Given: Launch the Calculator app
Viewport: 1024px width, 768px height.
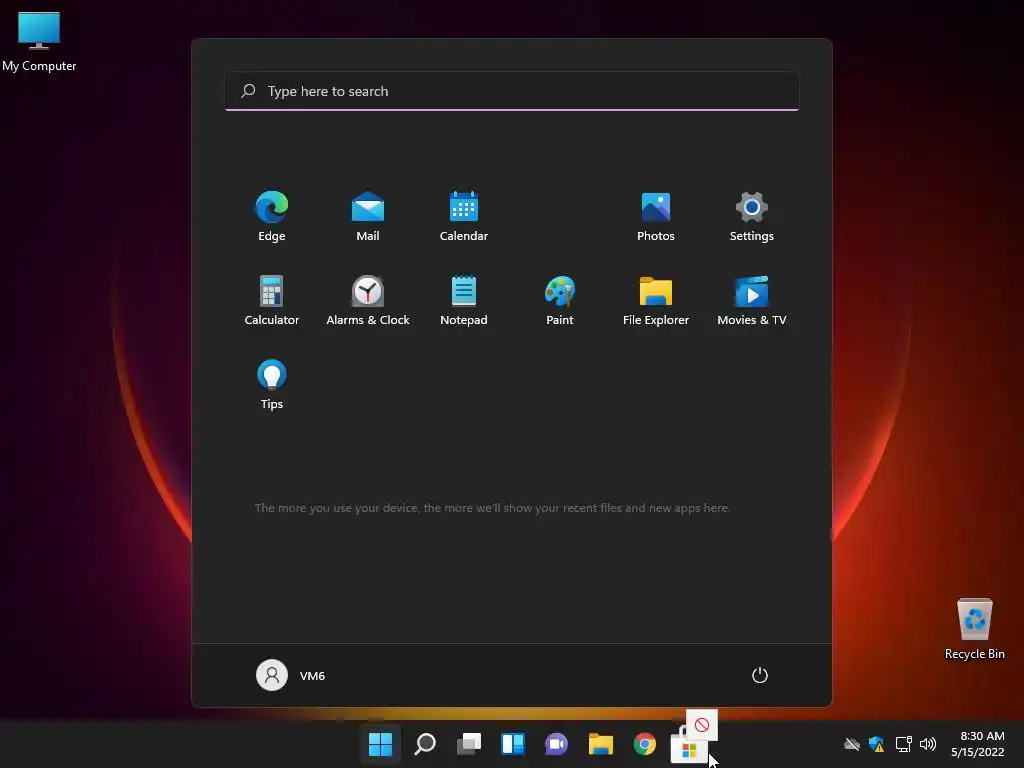Looking at the screenshot, I should click(x=272, y=301).
